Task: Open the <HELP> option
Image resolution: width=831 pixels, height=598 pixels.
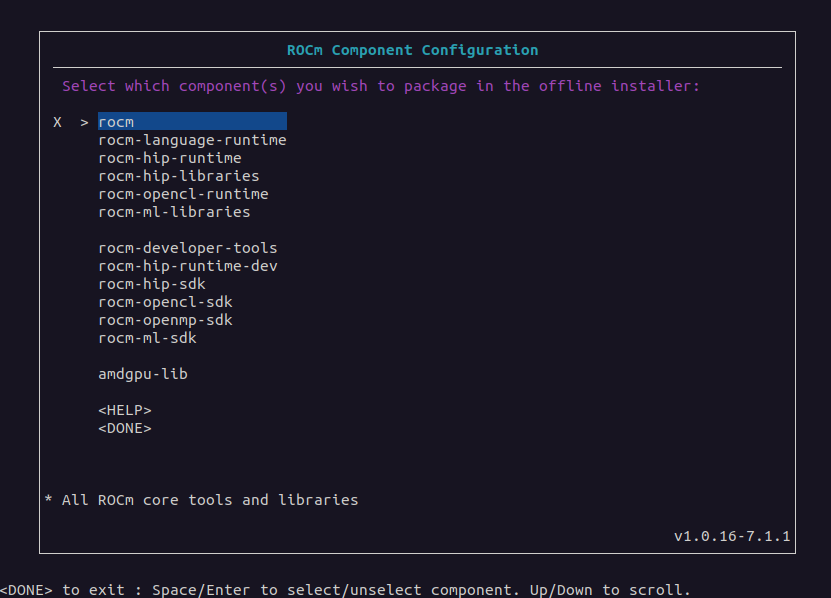Action: coord(124,410)
